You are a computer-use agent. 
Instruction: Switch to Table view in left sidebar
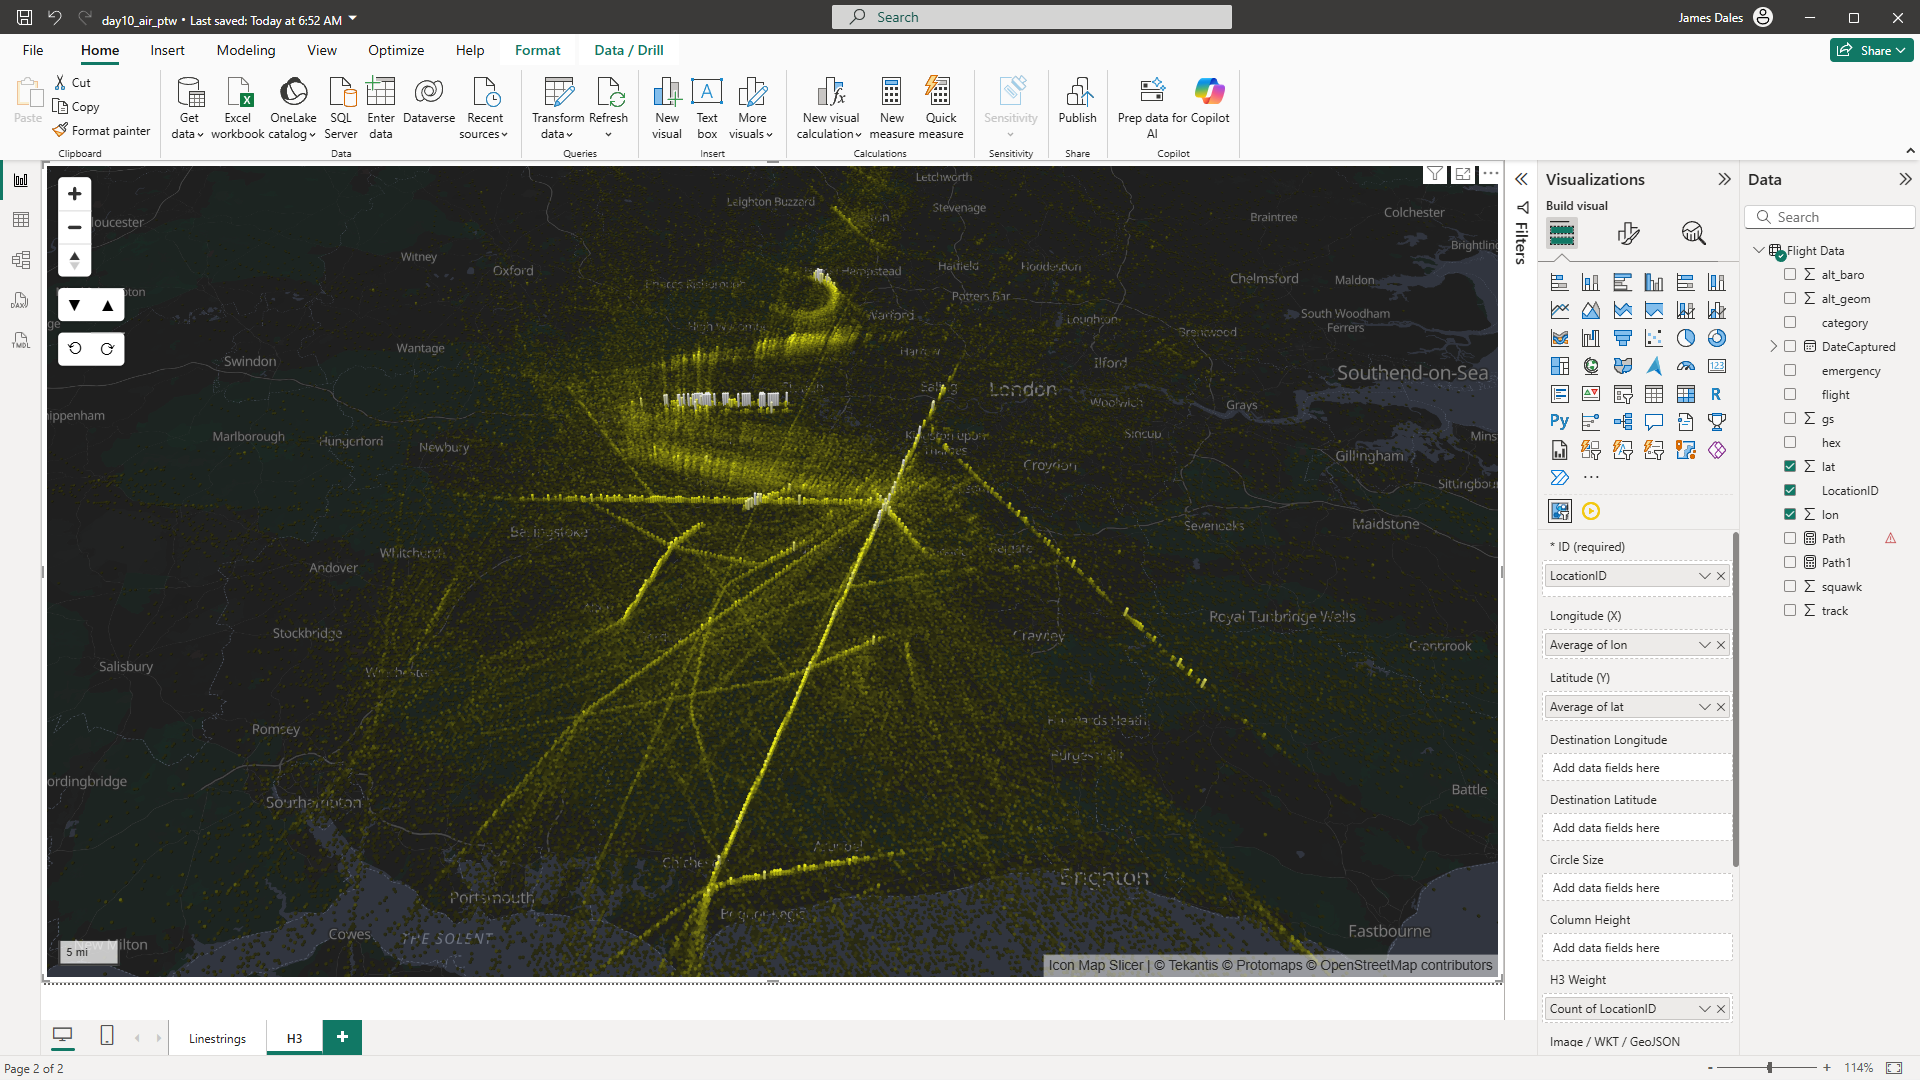point(21,220)
